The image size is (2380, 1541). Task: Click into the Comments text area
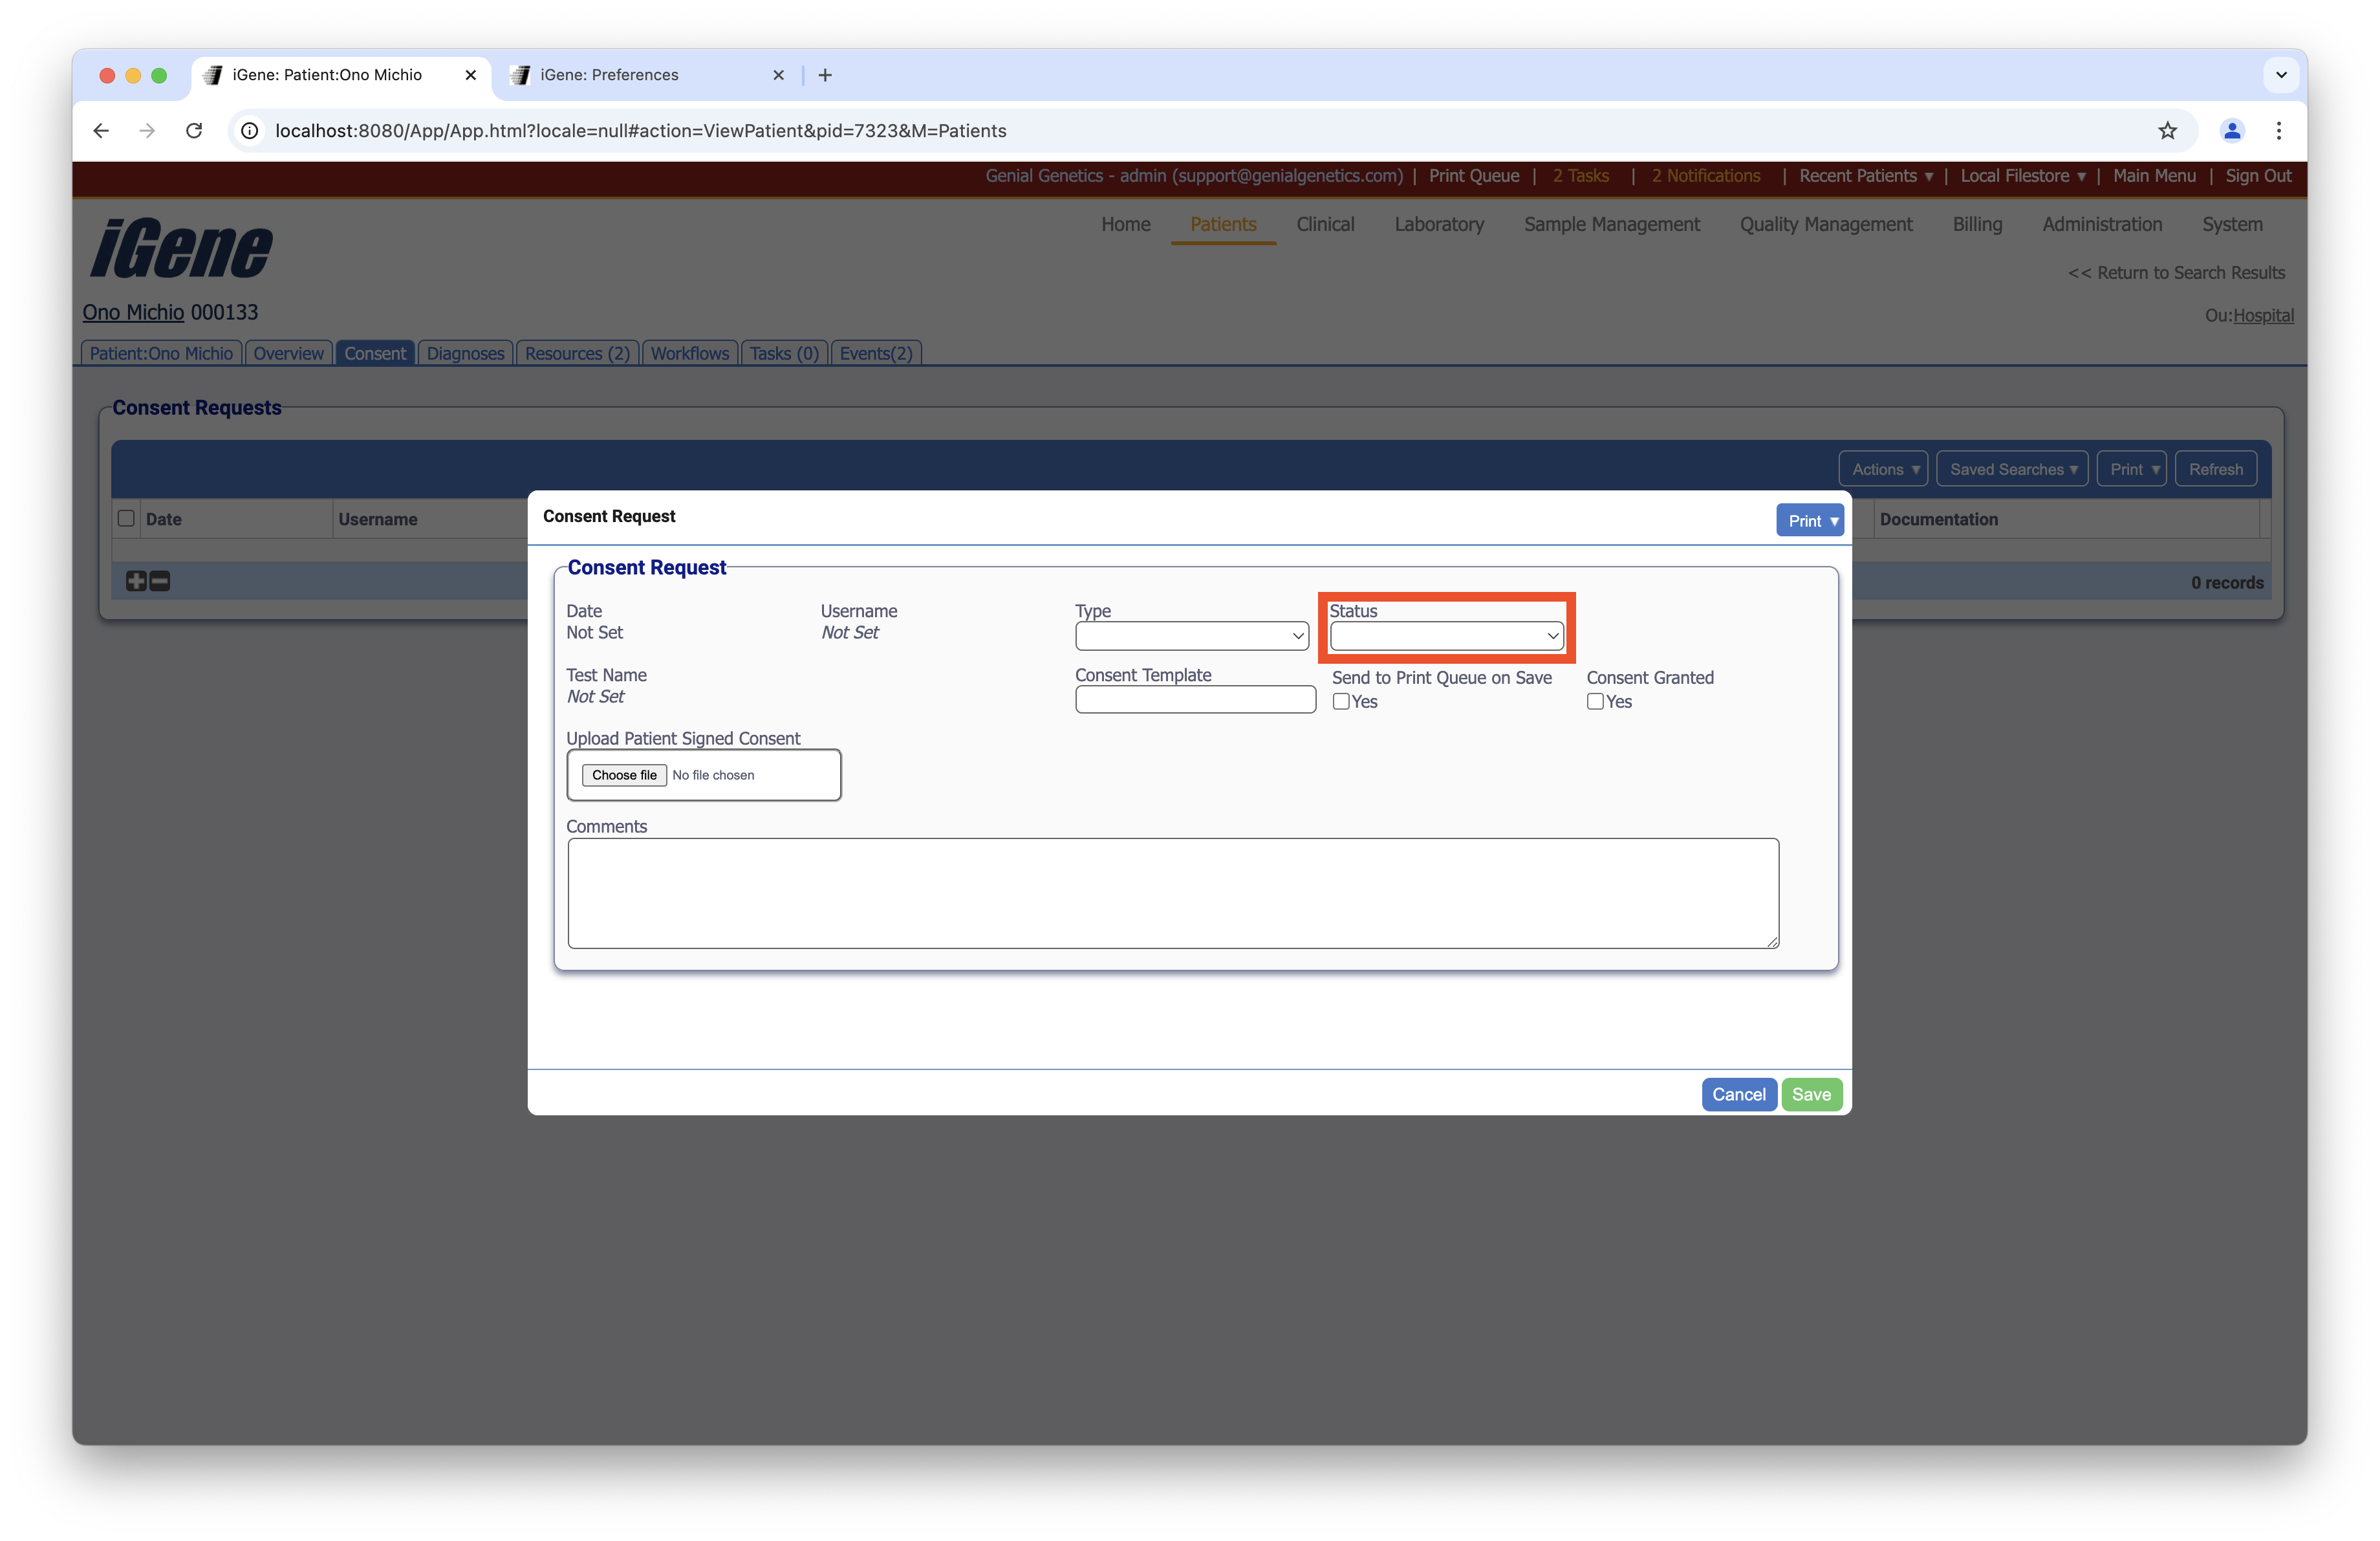[x=1172, y=893]
